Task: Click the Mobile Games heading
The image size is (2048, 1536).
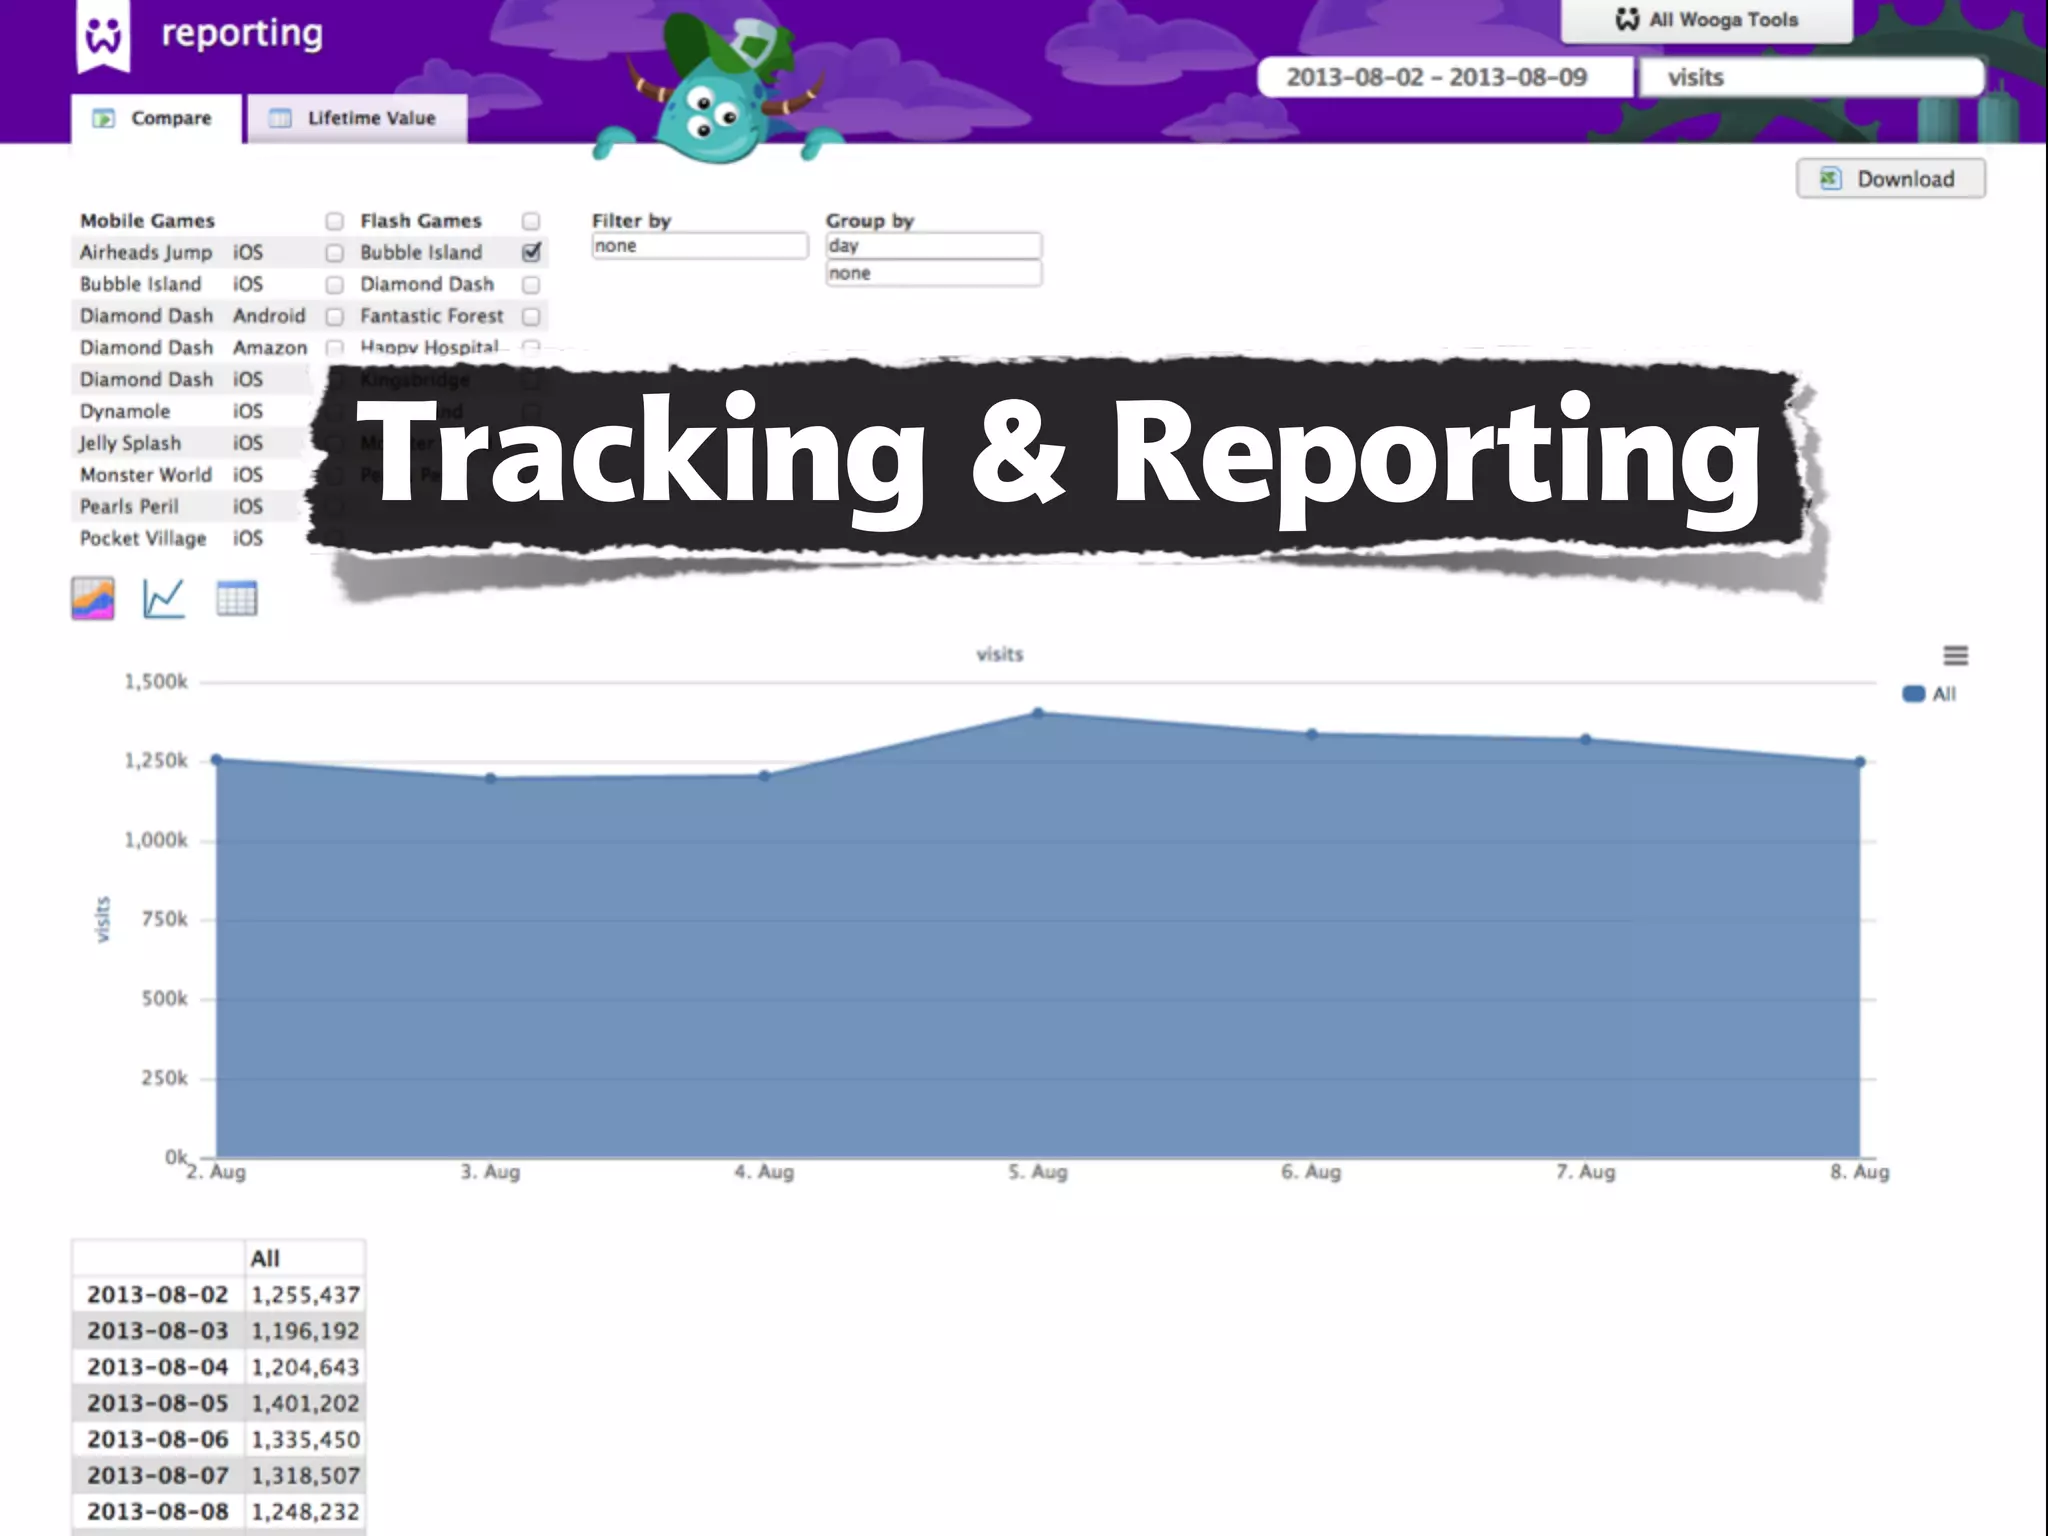Action: [x=147, y=221]
